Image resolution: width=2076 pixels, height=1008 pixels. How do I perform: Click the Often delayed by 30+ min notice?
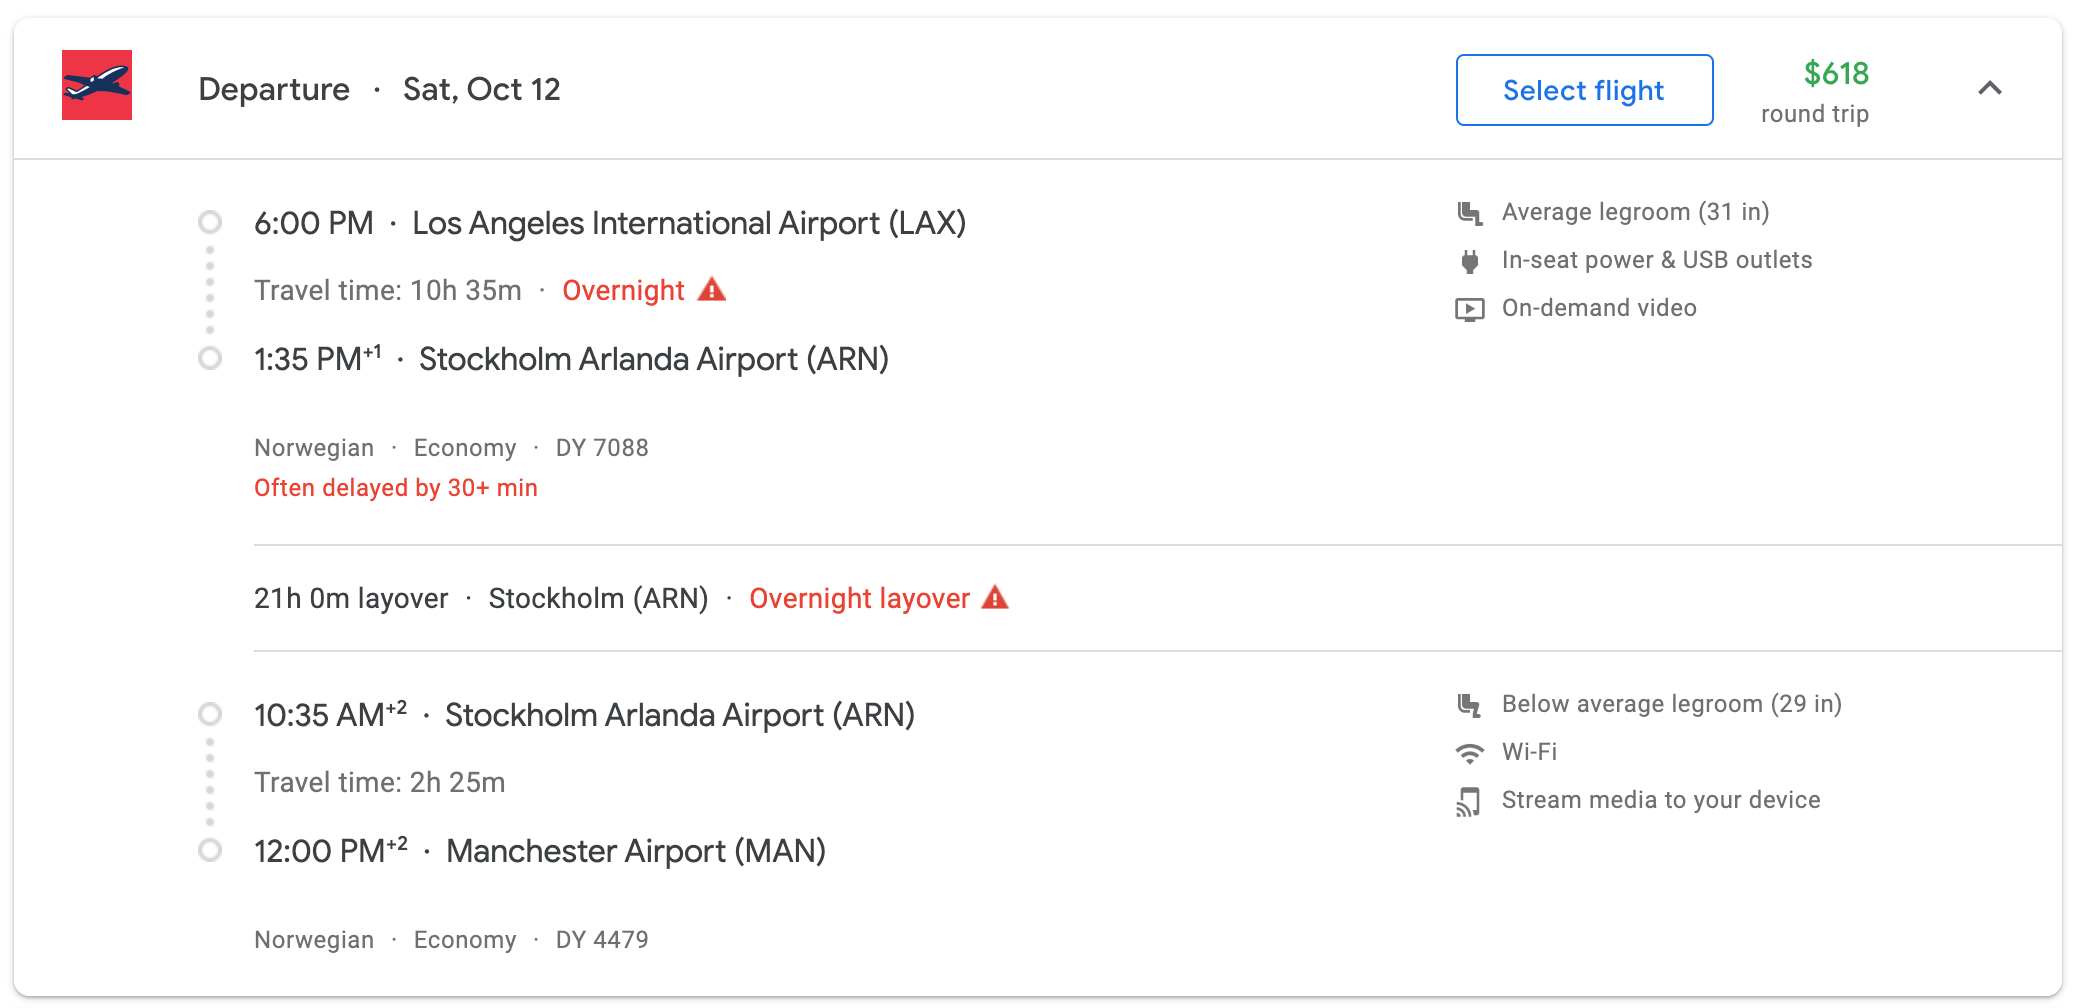(395, 488)
